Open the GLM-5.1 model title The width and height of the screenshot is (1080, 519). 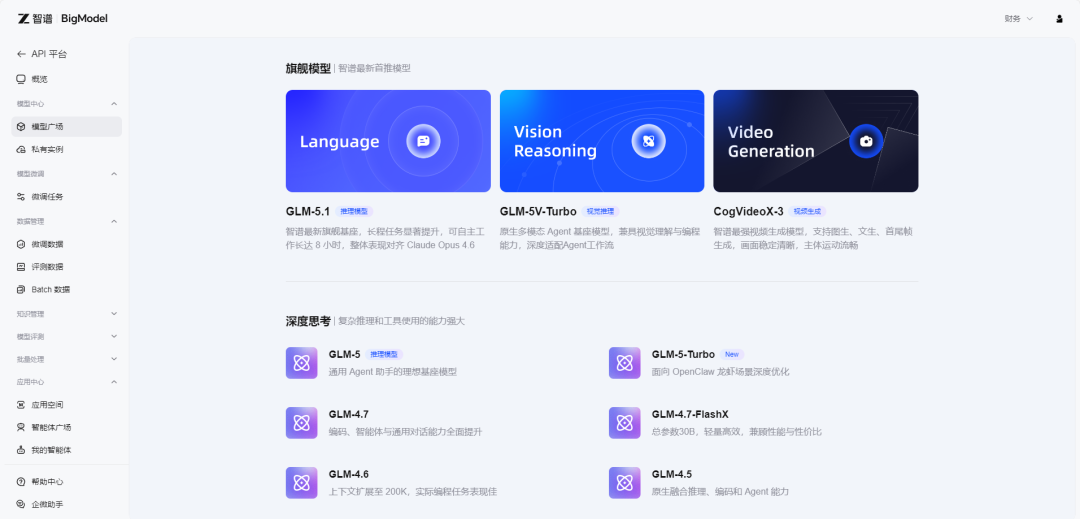pos(308,211)
